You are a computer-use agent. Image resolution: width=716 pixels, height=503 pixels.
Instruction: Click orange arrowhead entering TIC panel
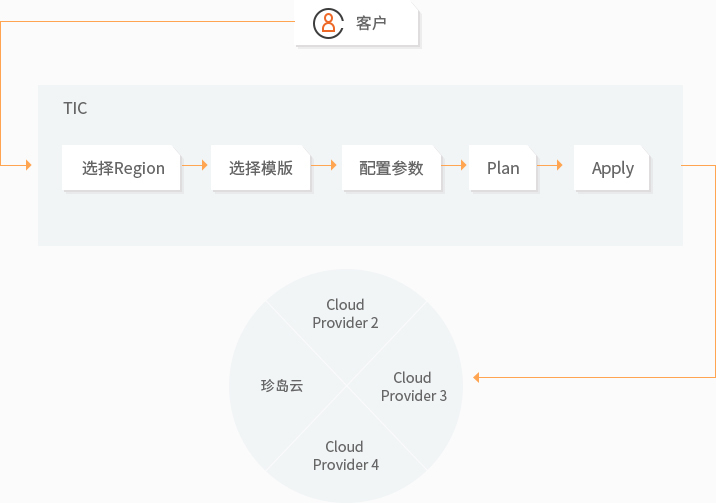pyautogui.click(x=27, y=166)
